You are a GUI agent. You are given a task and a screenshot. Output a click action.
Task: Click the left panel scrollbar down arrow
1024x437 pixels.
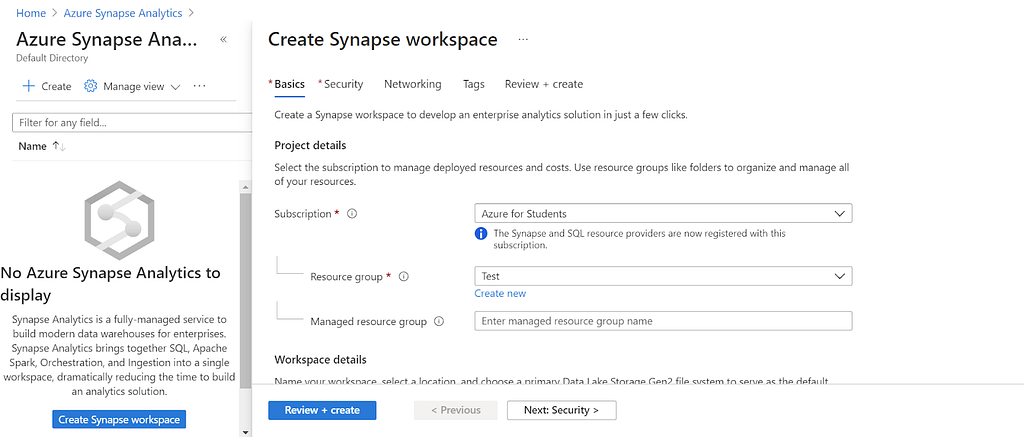coord(246,432)
